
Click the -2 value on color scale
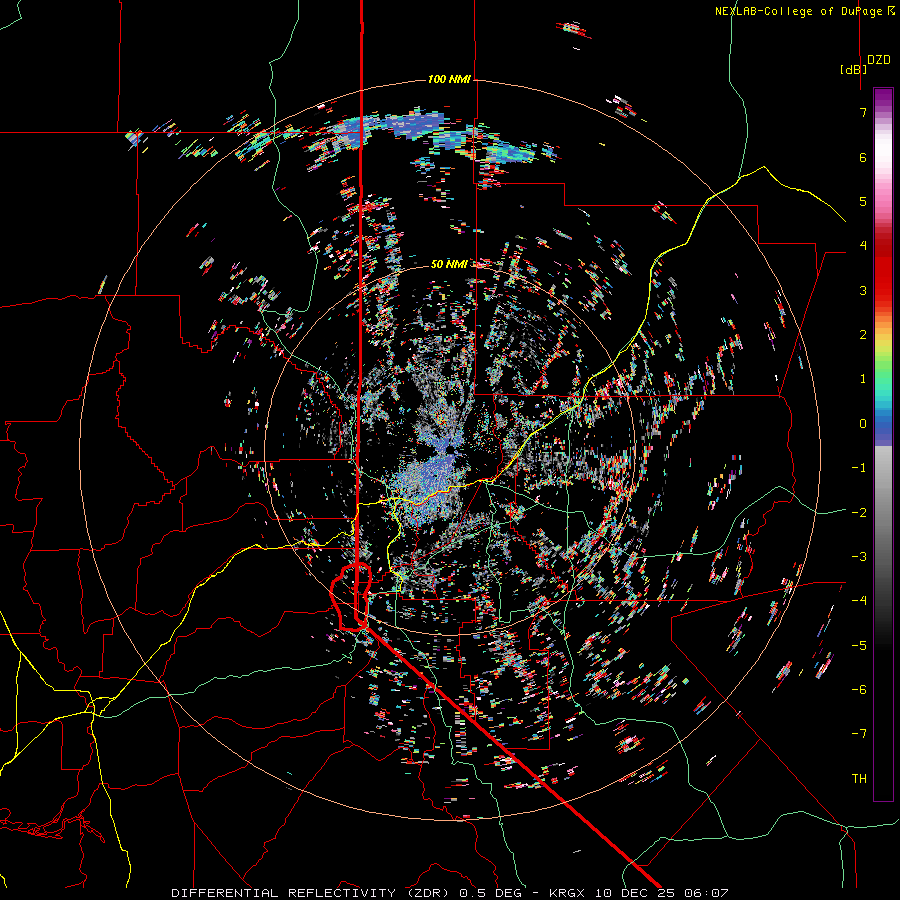(859, 513)
